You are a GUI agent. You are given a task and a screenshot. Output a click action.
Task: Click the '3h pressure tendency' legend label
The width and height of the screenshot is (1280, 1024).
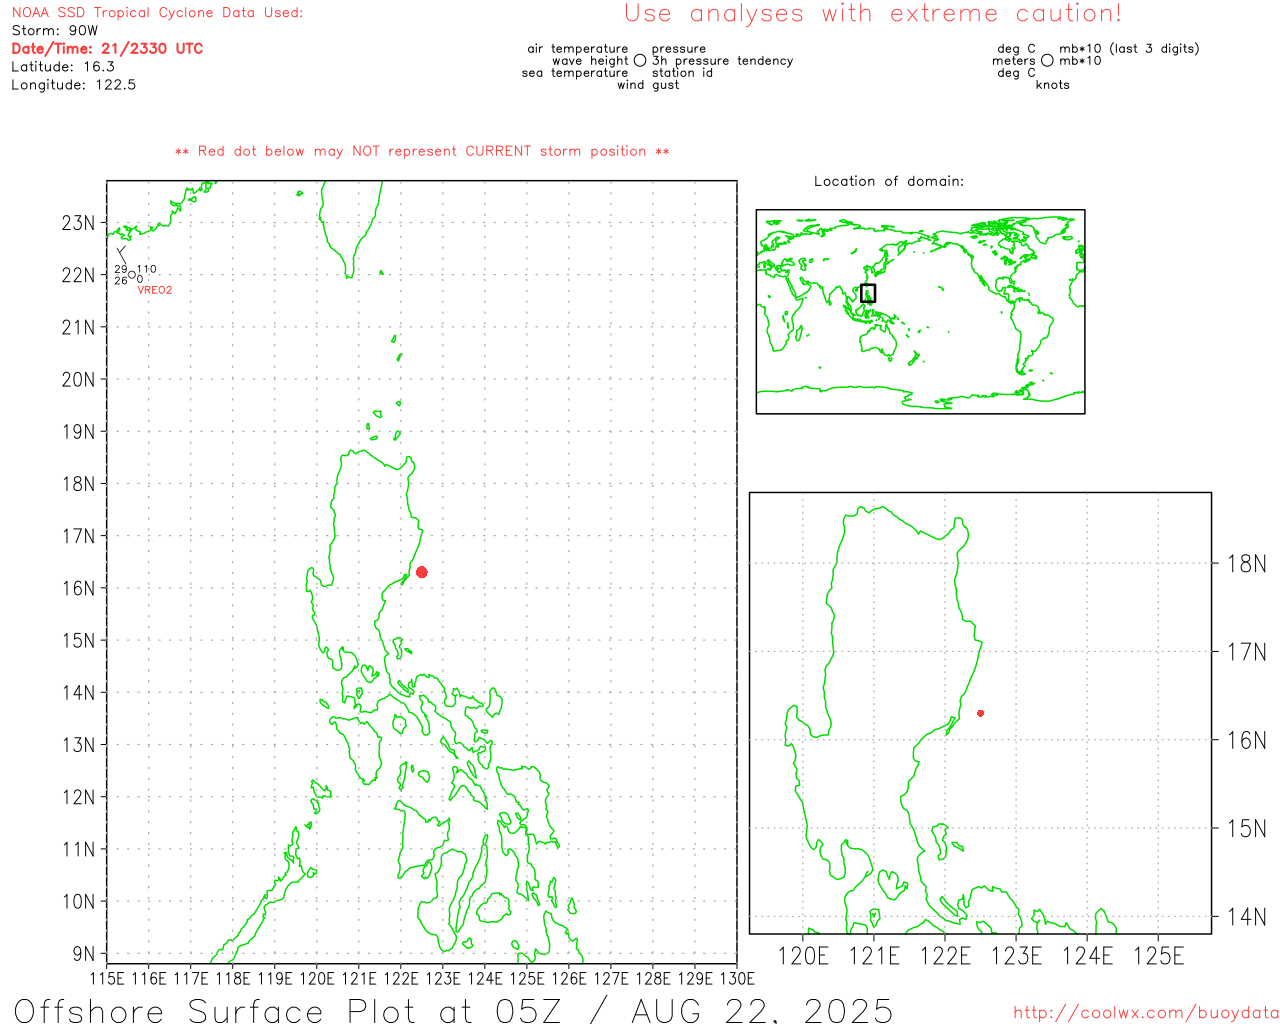pyautogui.click(x=723, y=61)
